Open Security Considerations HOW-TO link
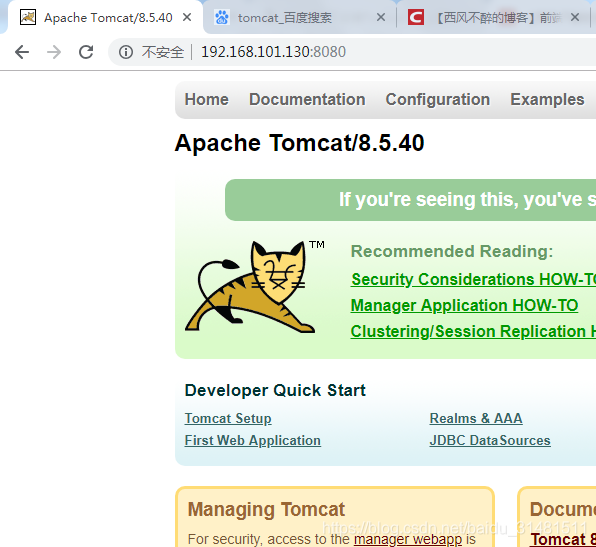The height and width of the screenshot is (547, 596). [x=473, y=279]
